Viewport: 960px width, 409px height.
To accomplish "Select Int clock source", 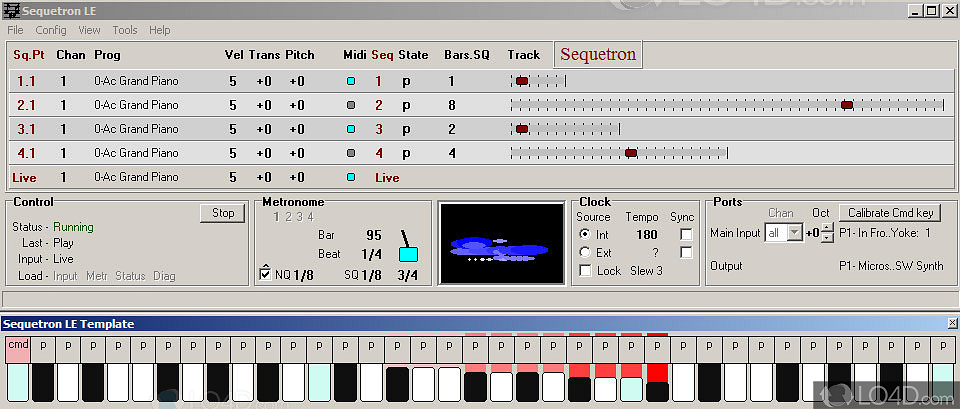I will point(585,235).
